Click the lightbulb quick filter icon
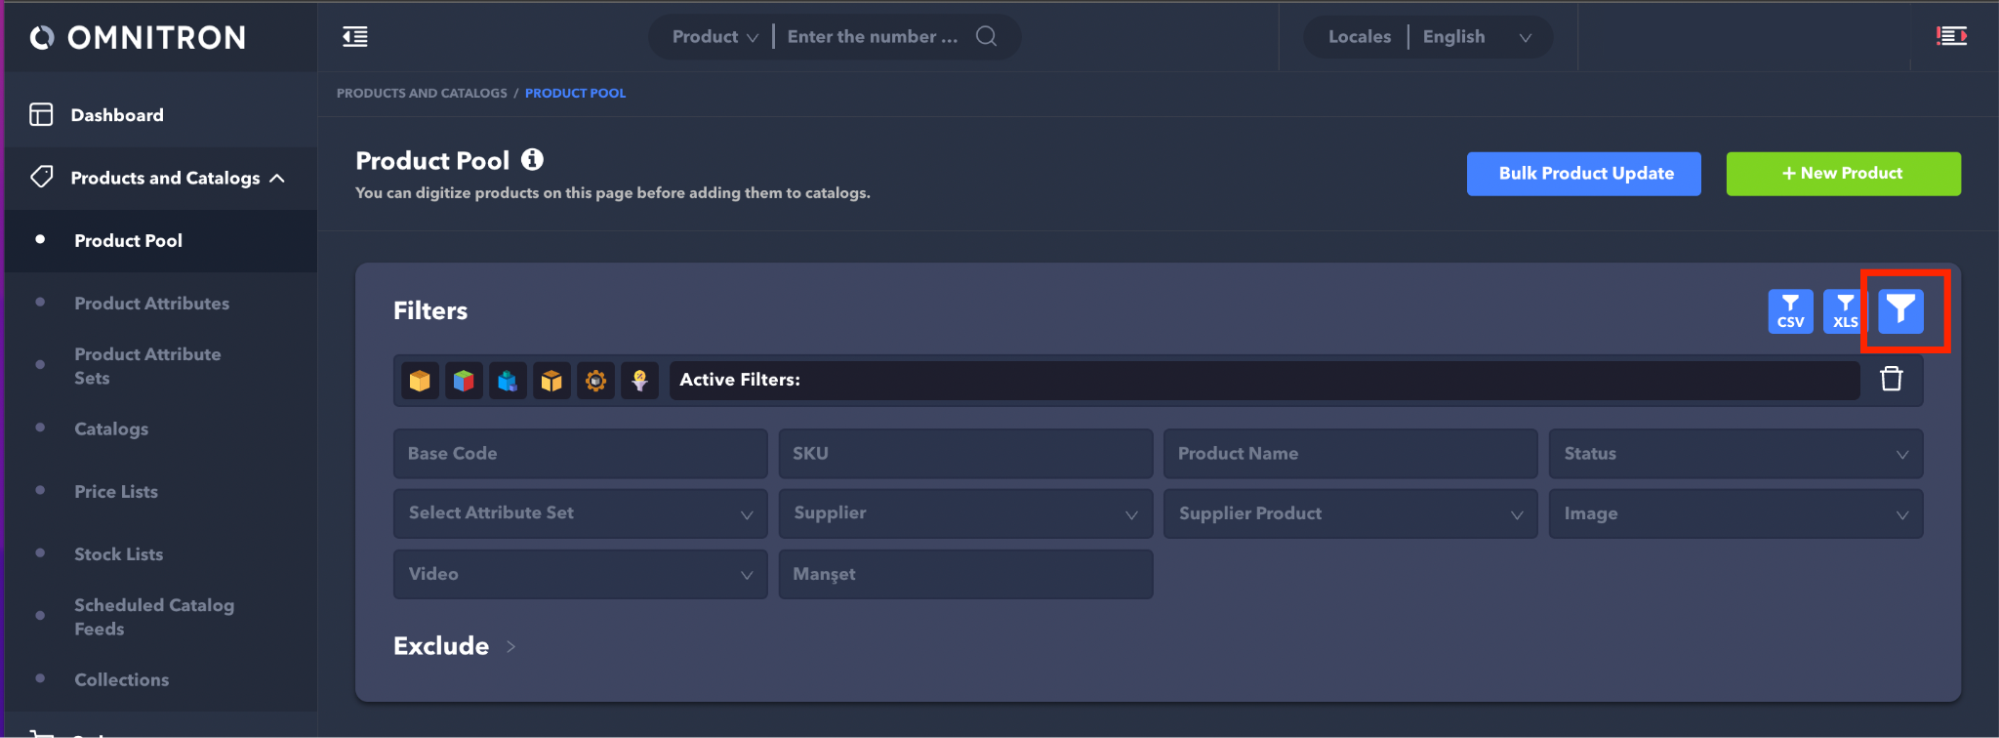The width and height of the screenshot is (1999, 738). click(x=640, y=380)
